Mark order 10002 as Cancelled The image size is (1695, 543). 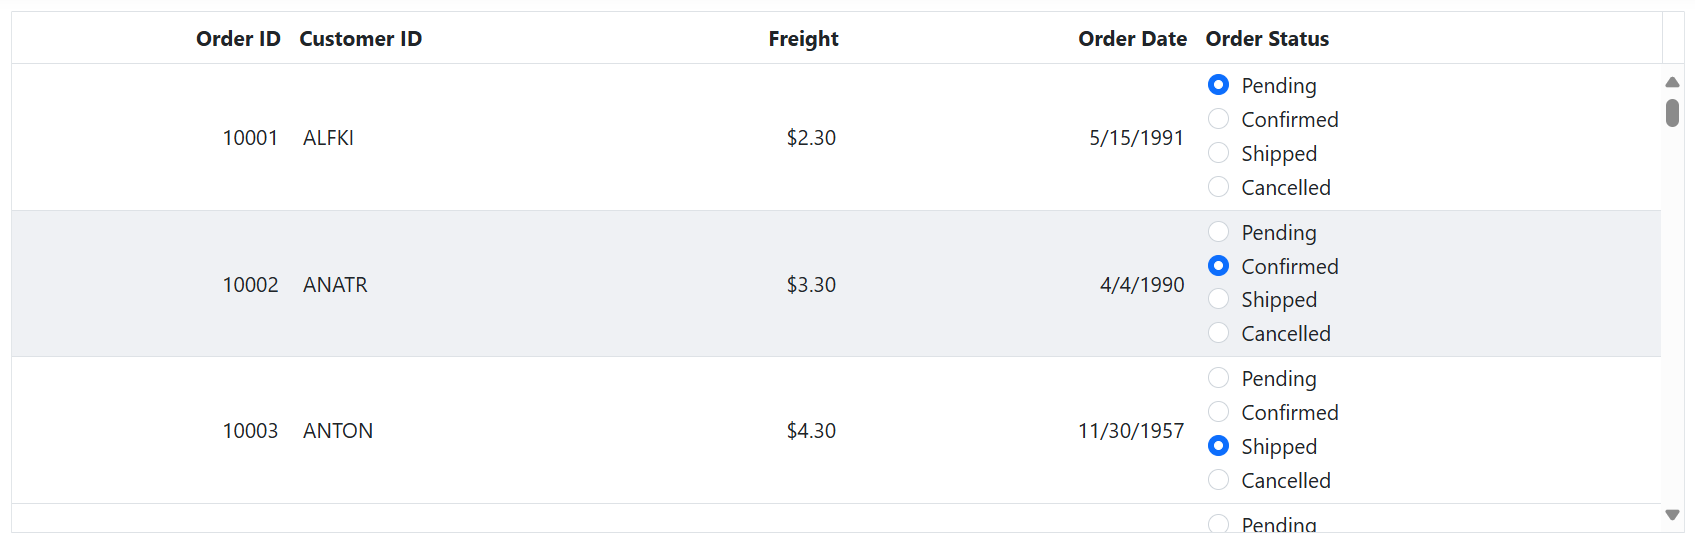1218,333
